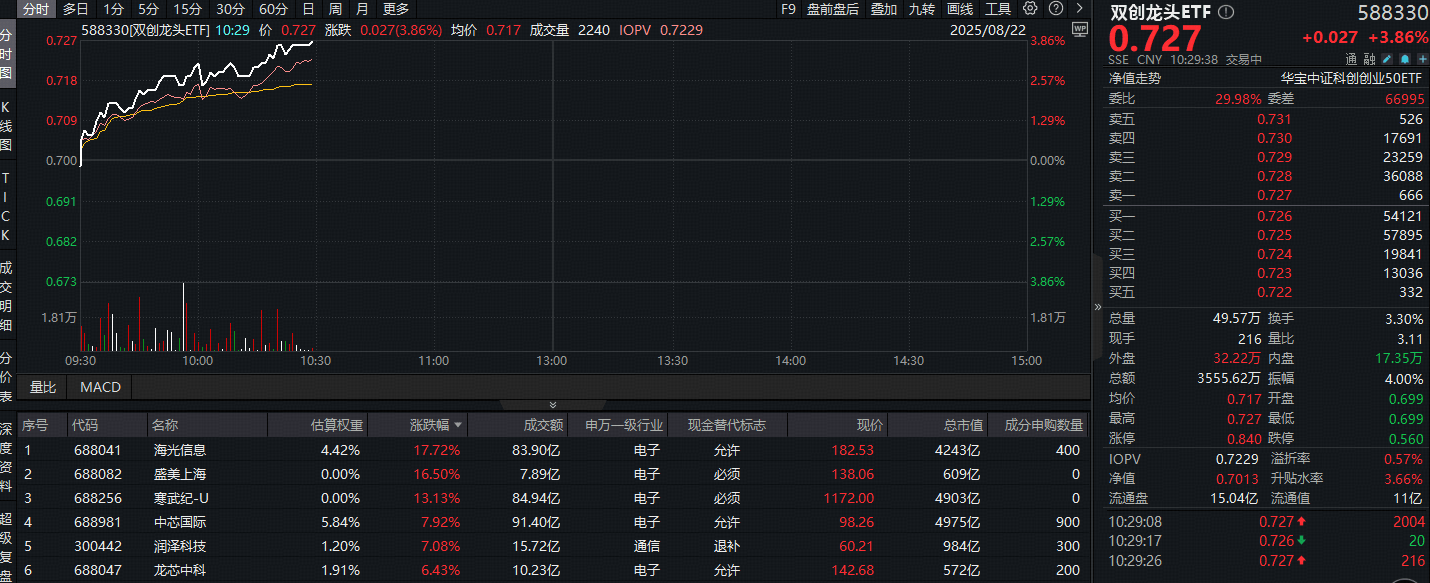
Task: Click stock code 588330 in quote header
Action: click(x=1392, y=13)
